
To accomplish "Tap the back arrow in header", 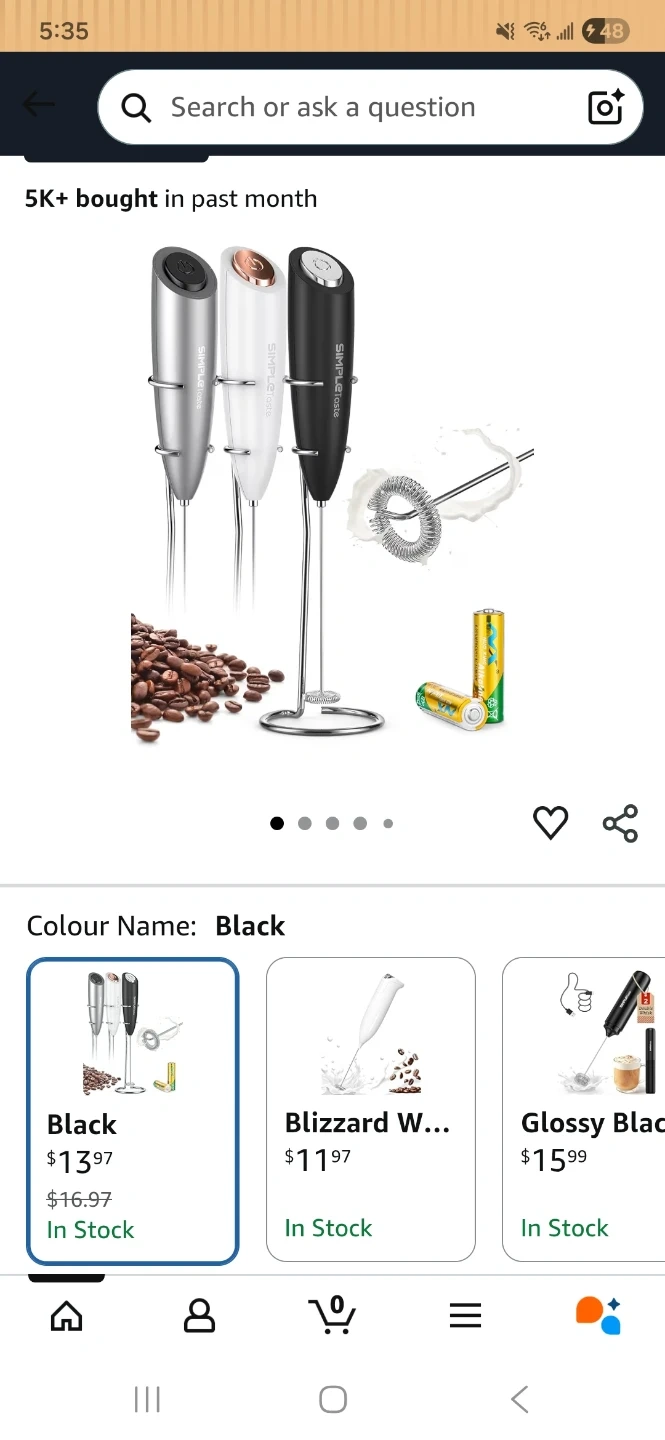I will click(39, 104).
